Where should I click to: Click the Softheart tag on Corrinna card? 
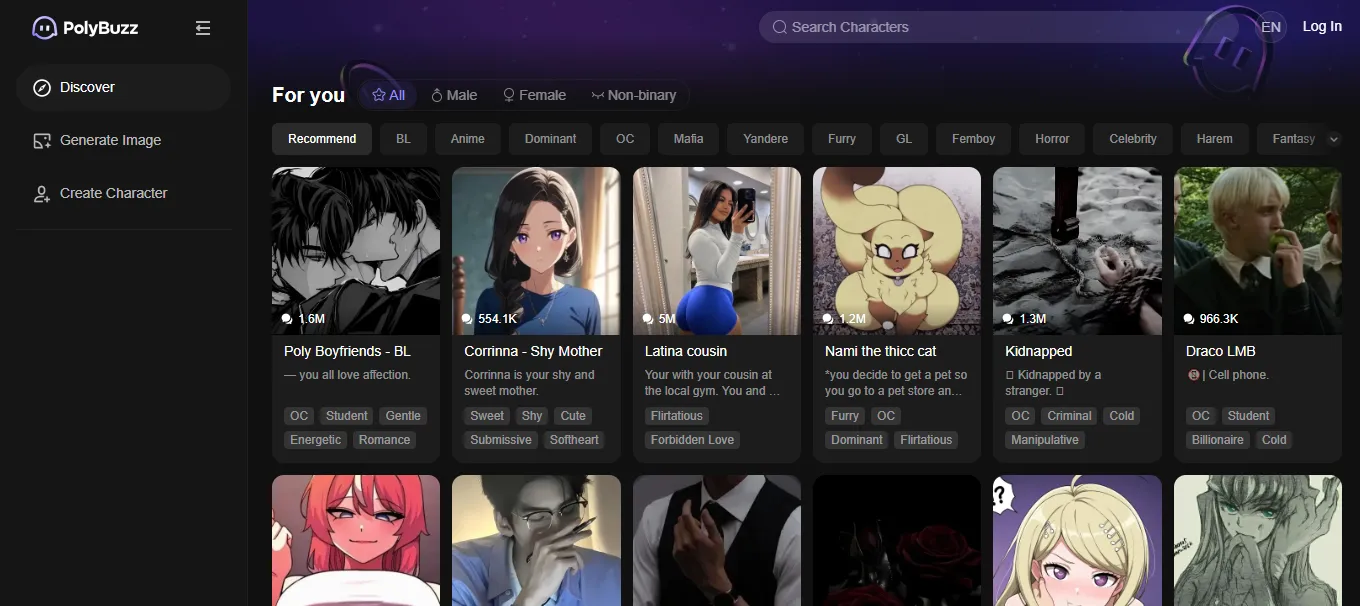tap(574, 440)
